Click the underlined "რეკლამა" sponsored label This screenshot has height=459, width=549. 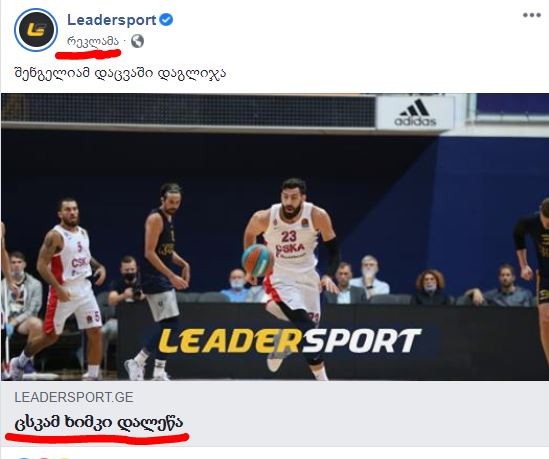pyautogui.click(x=93, y=41)
